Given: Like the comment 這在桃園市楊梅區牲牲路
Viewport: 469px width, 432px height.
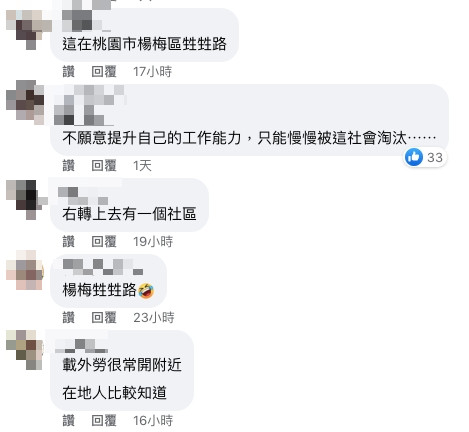Looking at the screenshot, I should tap(69, 72).
